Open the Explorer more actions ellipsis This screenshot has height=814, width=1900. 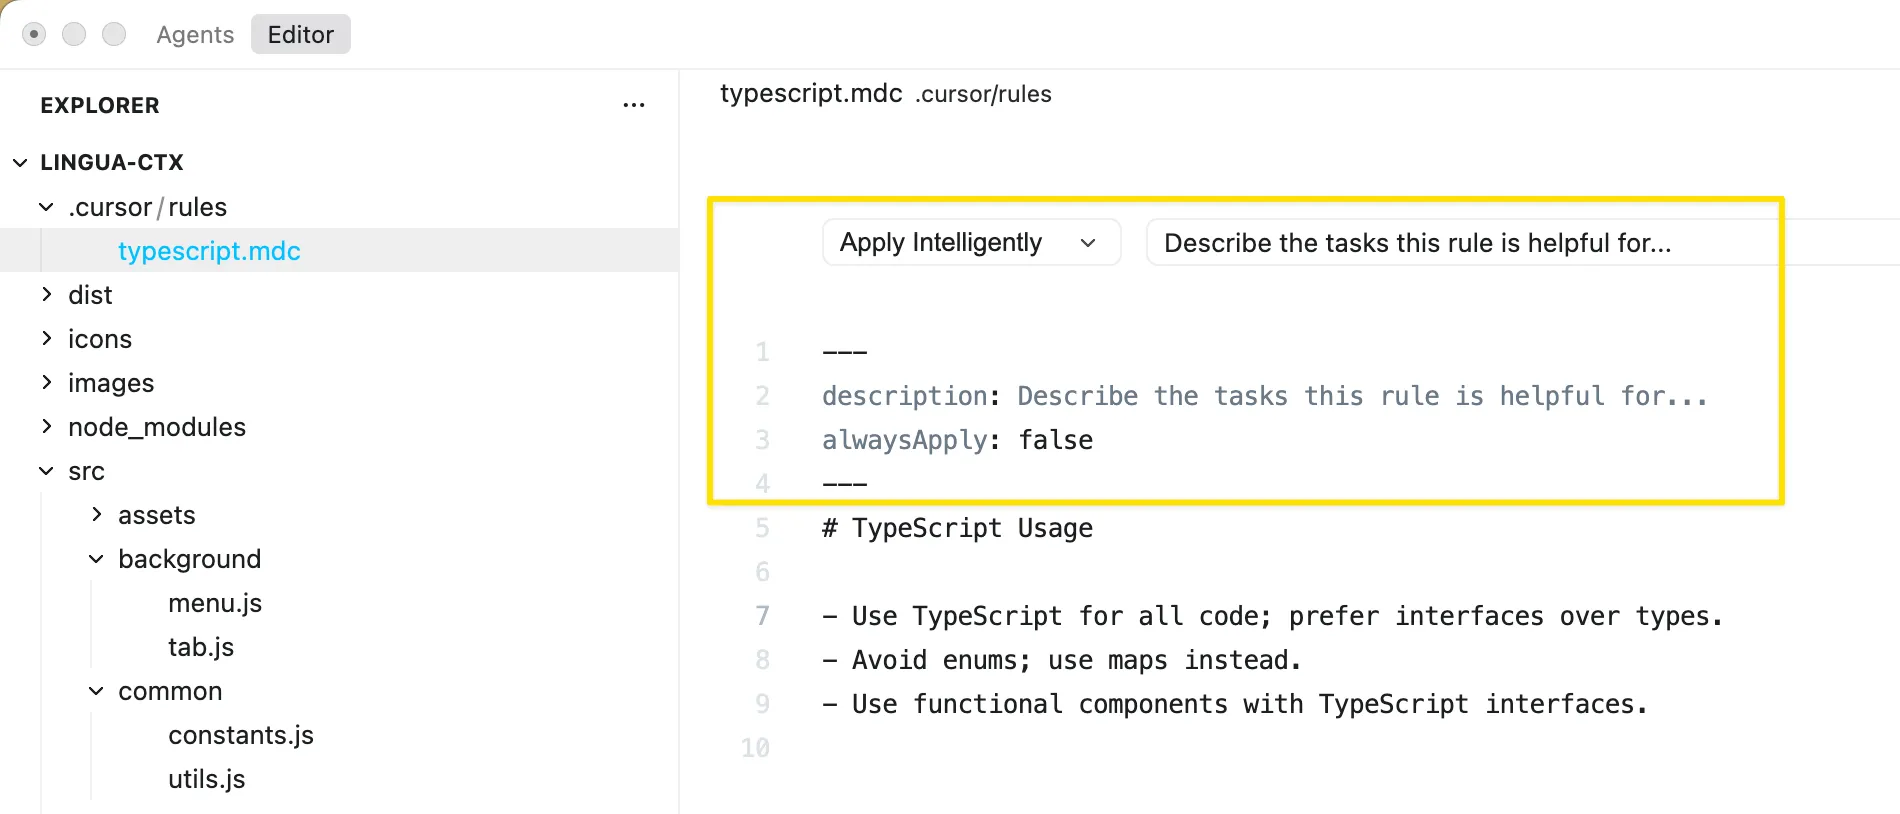[x=633, y=105]
